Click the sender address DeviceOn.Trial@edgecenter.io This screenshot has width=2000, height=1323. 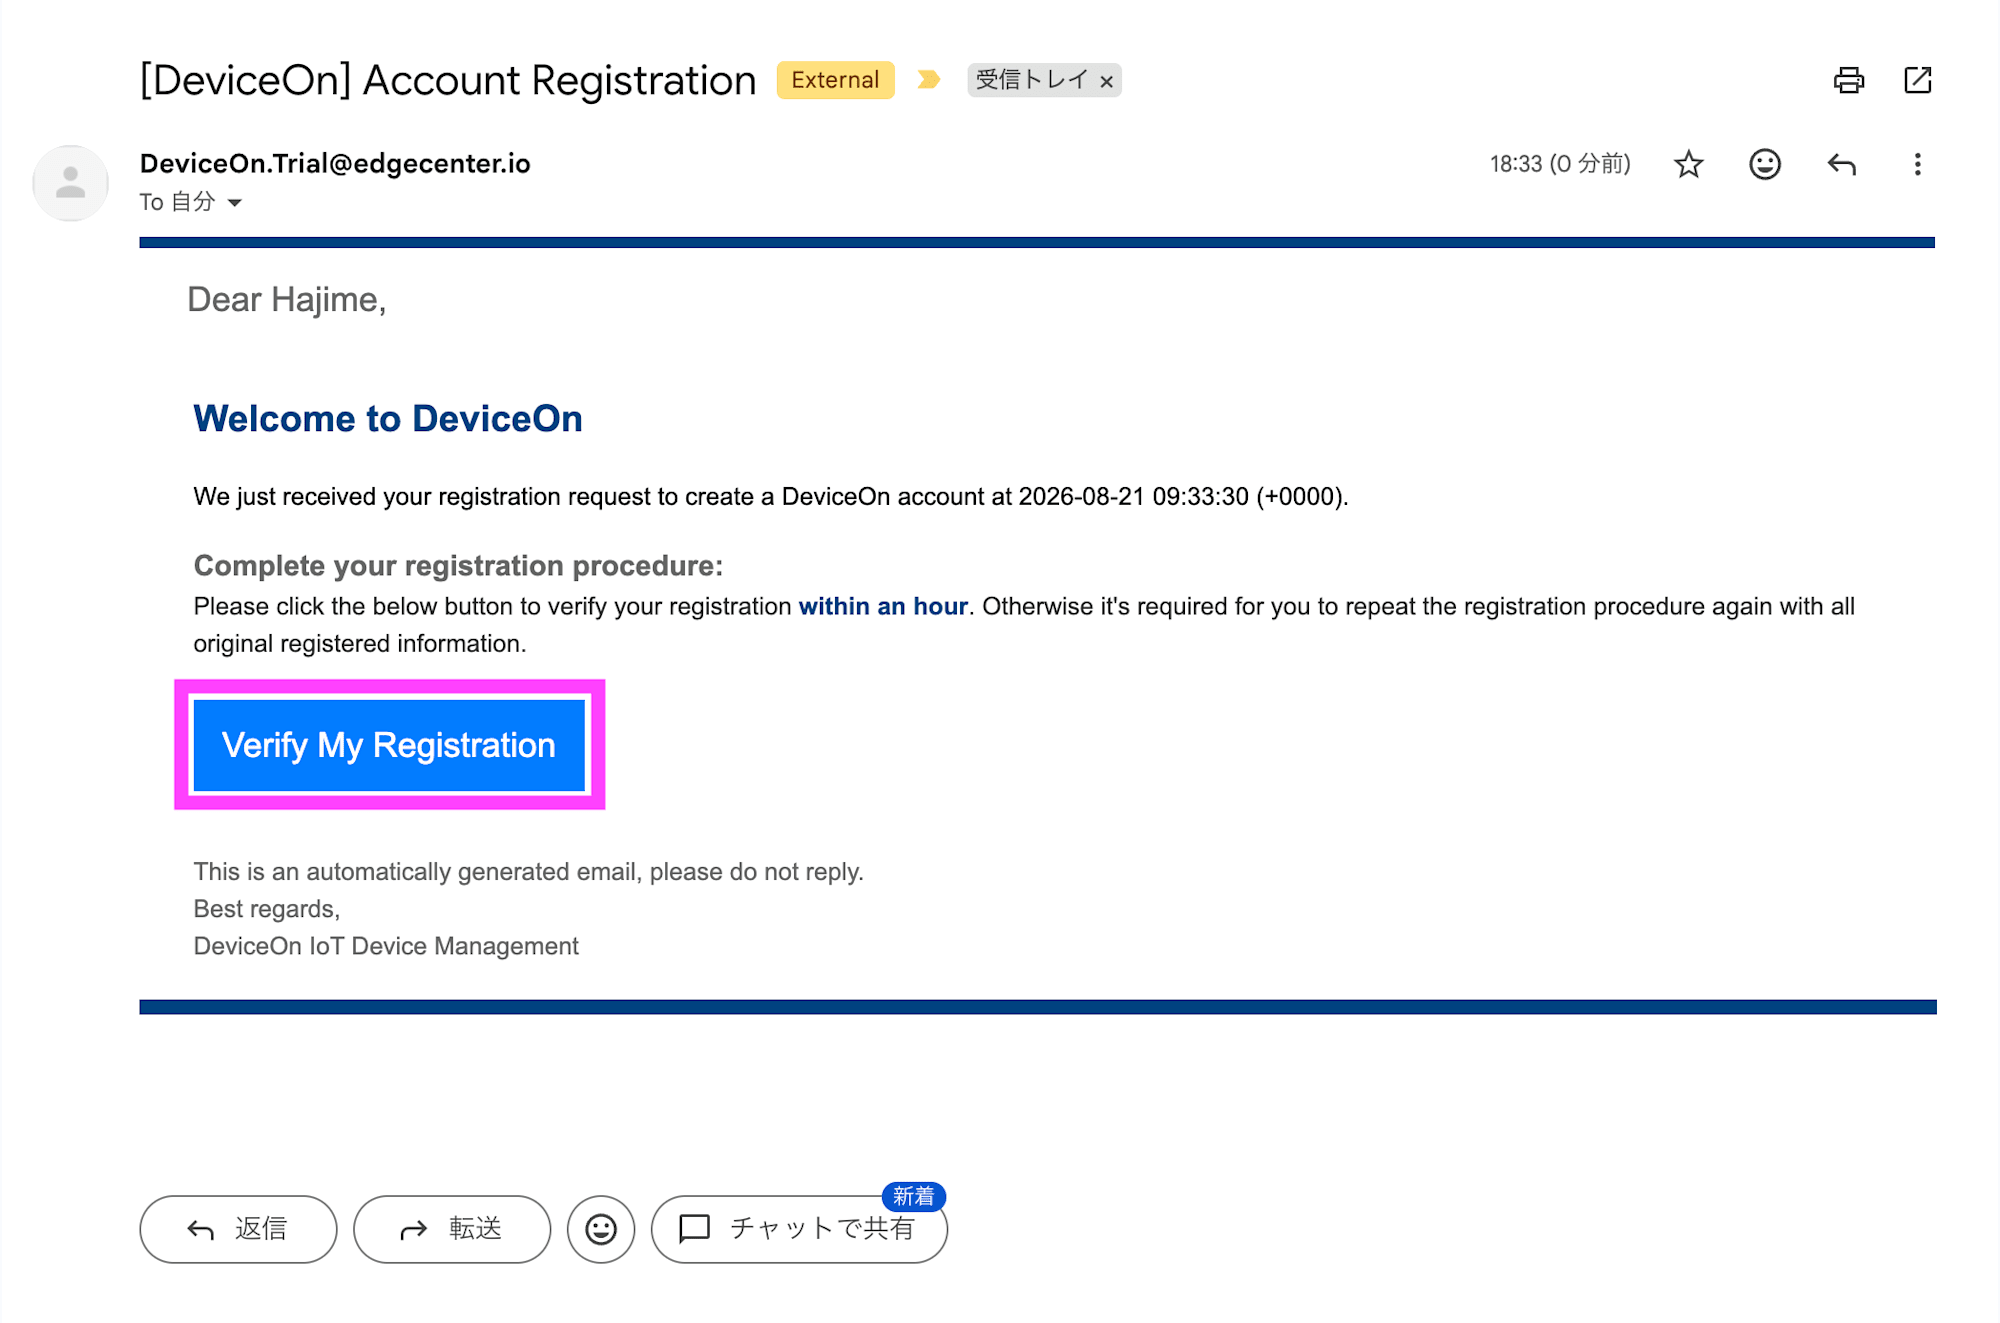[335, 163]
